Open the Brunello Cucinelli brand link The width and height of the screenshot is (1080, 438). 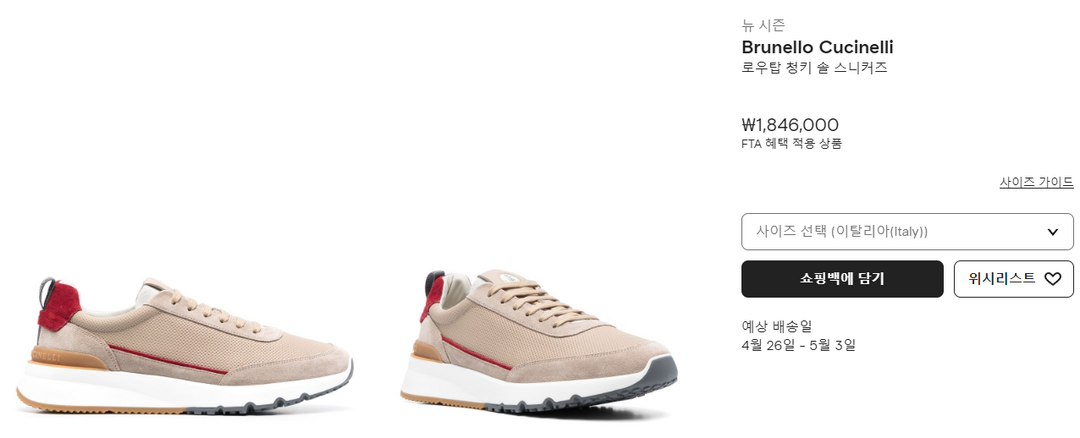coord(817,48)
